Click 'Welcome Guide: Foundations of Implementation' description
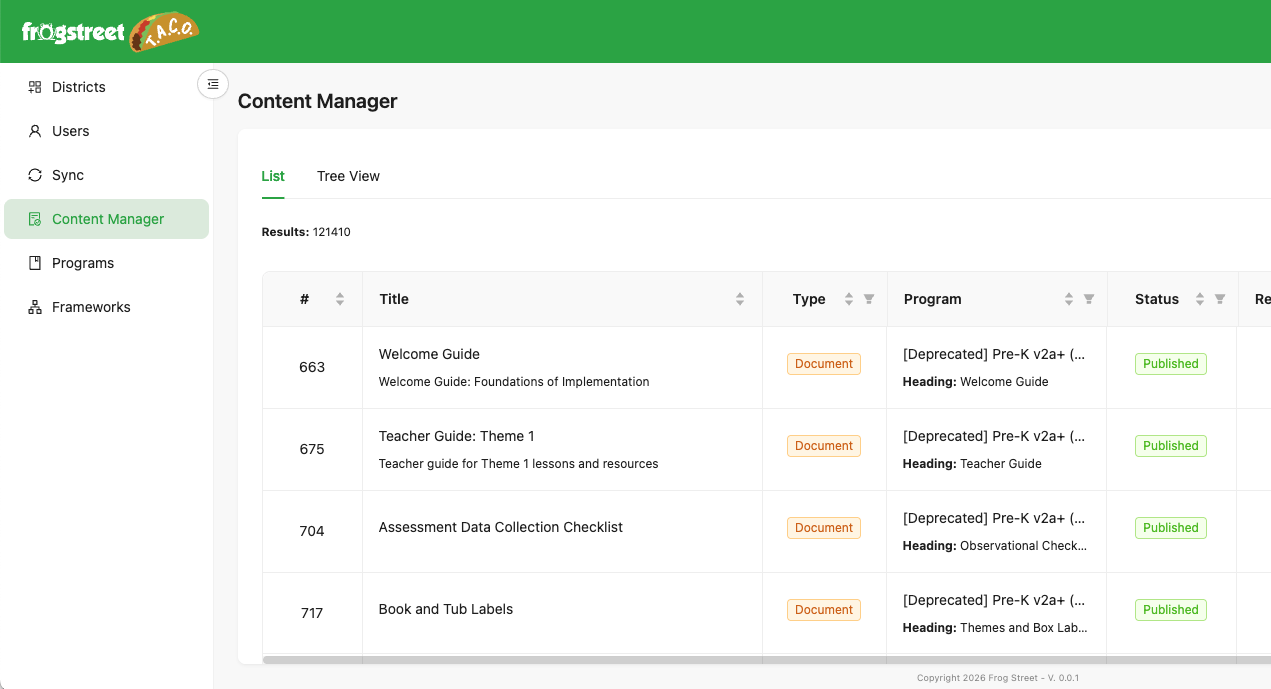The image size is (1271, 689). click(x=514, y=382)
